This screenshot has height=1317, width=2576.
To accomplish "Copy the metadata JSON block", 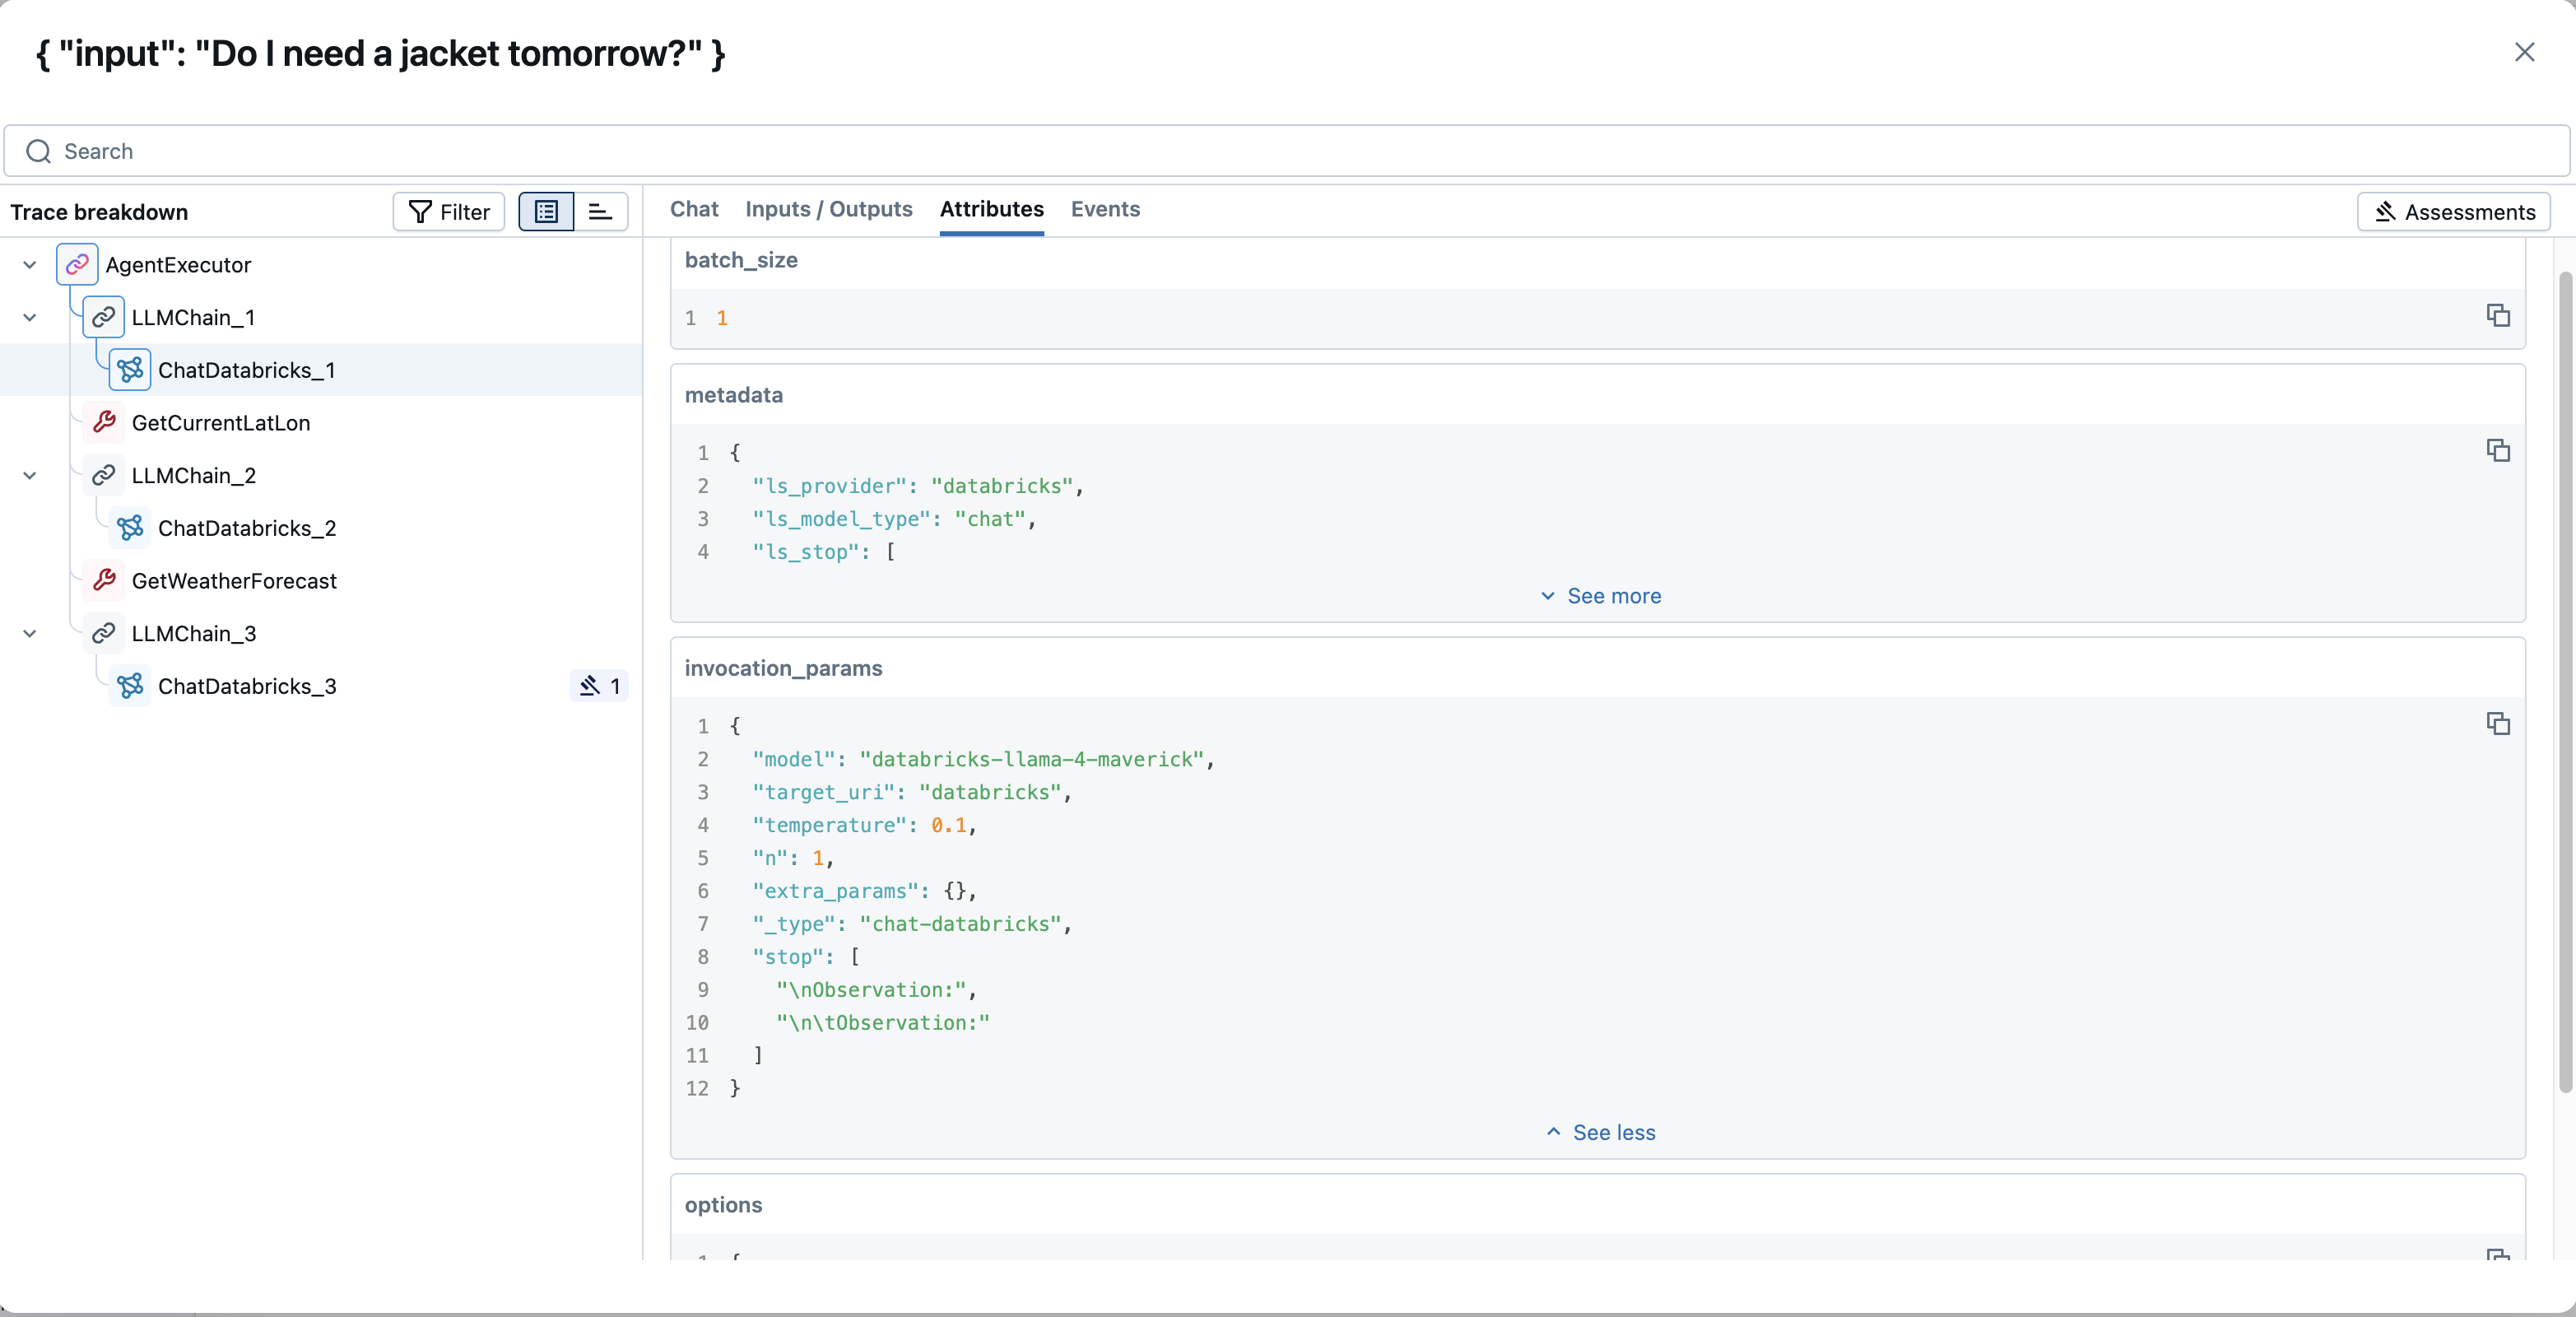I will coord(2498,451).
